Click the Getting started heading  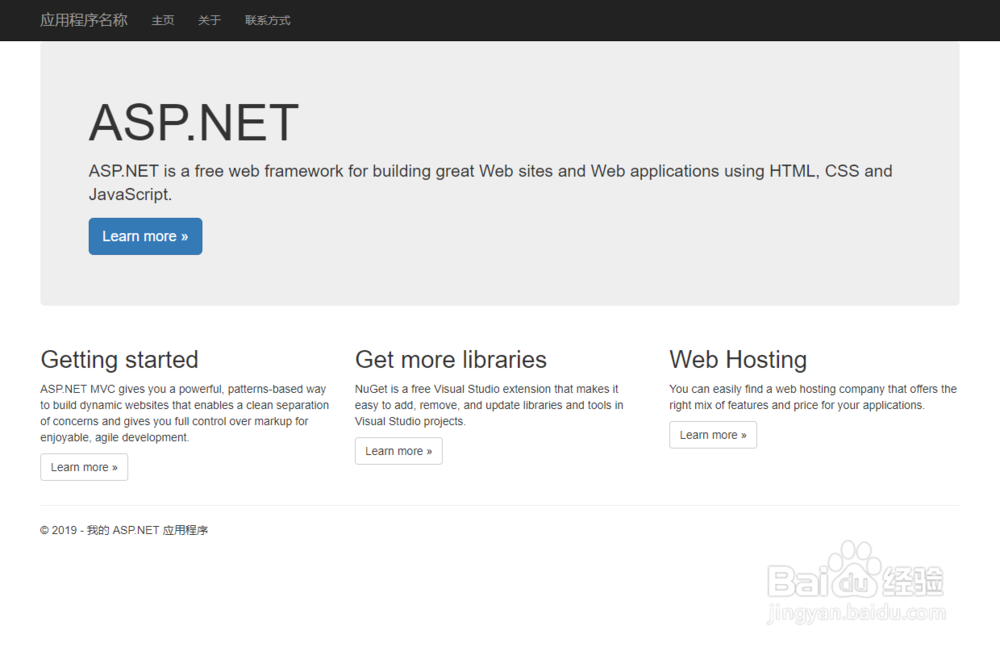(119, 359)
